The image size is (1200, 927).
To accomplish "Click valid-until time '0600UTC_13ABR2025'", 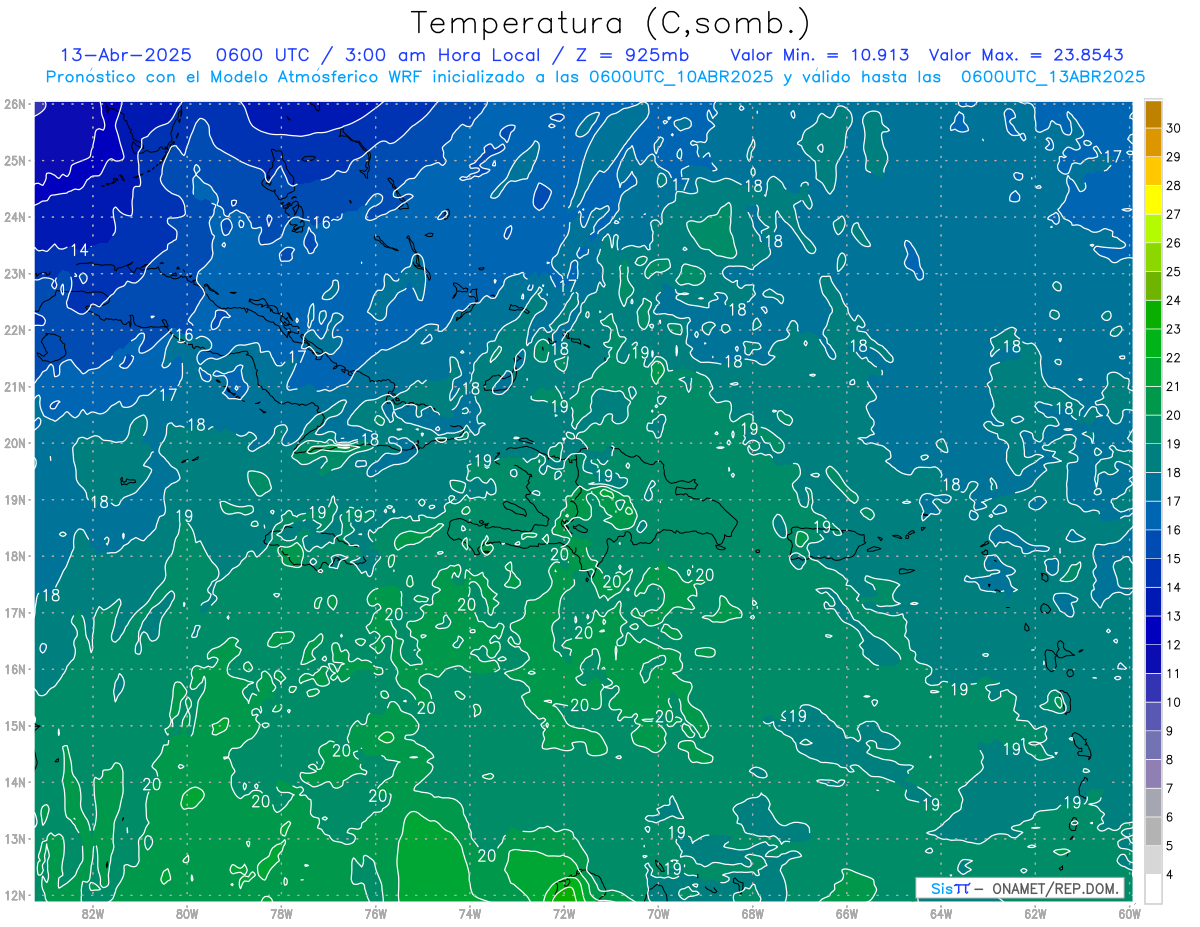I will [1052, 76].
